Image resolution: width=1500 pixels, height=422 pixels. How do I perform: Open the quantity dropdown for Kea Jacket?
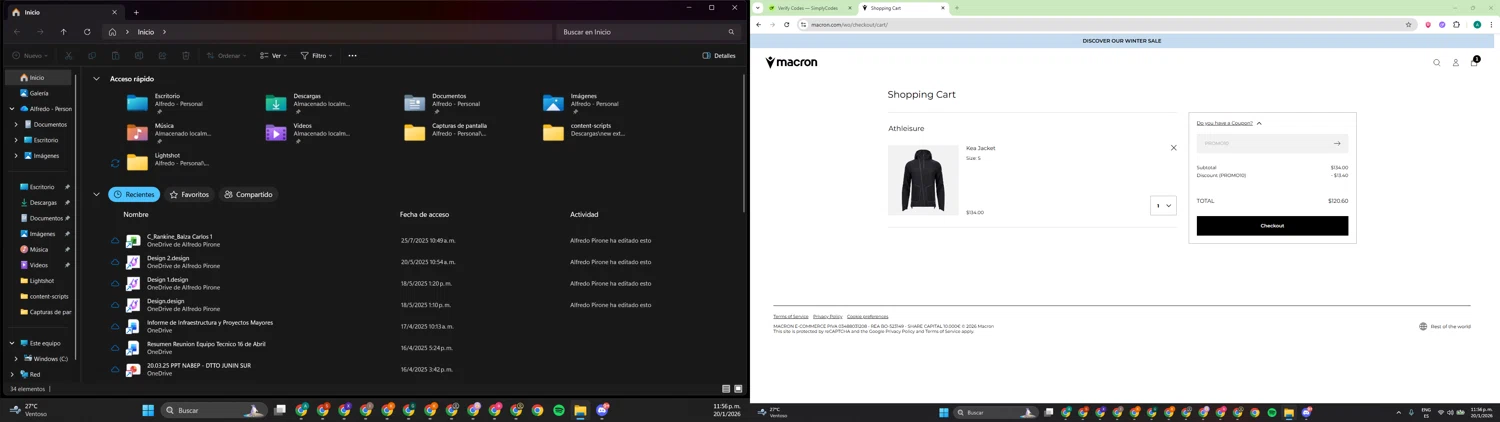(1163, 206)
